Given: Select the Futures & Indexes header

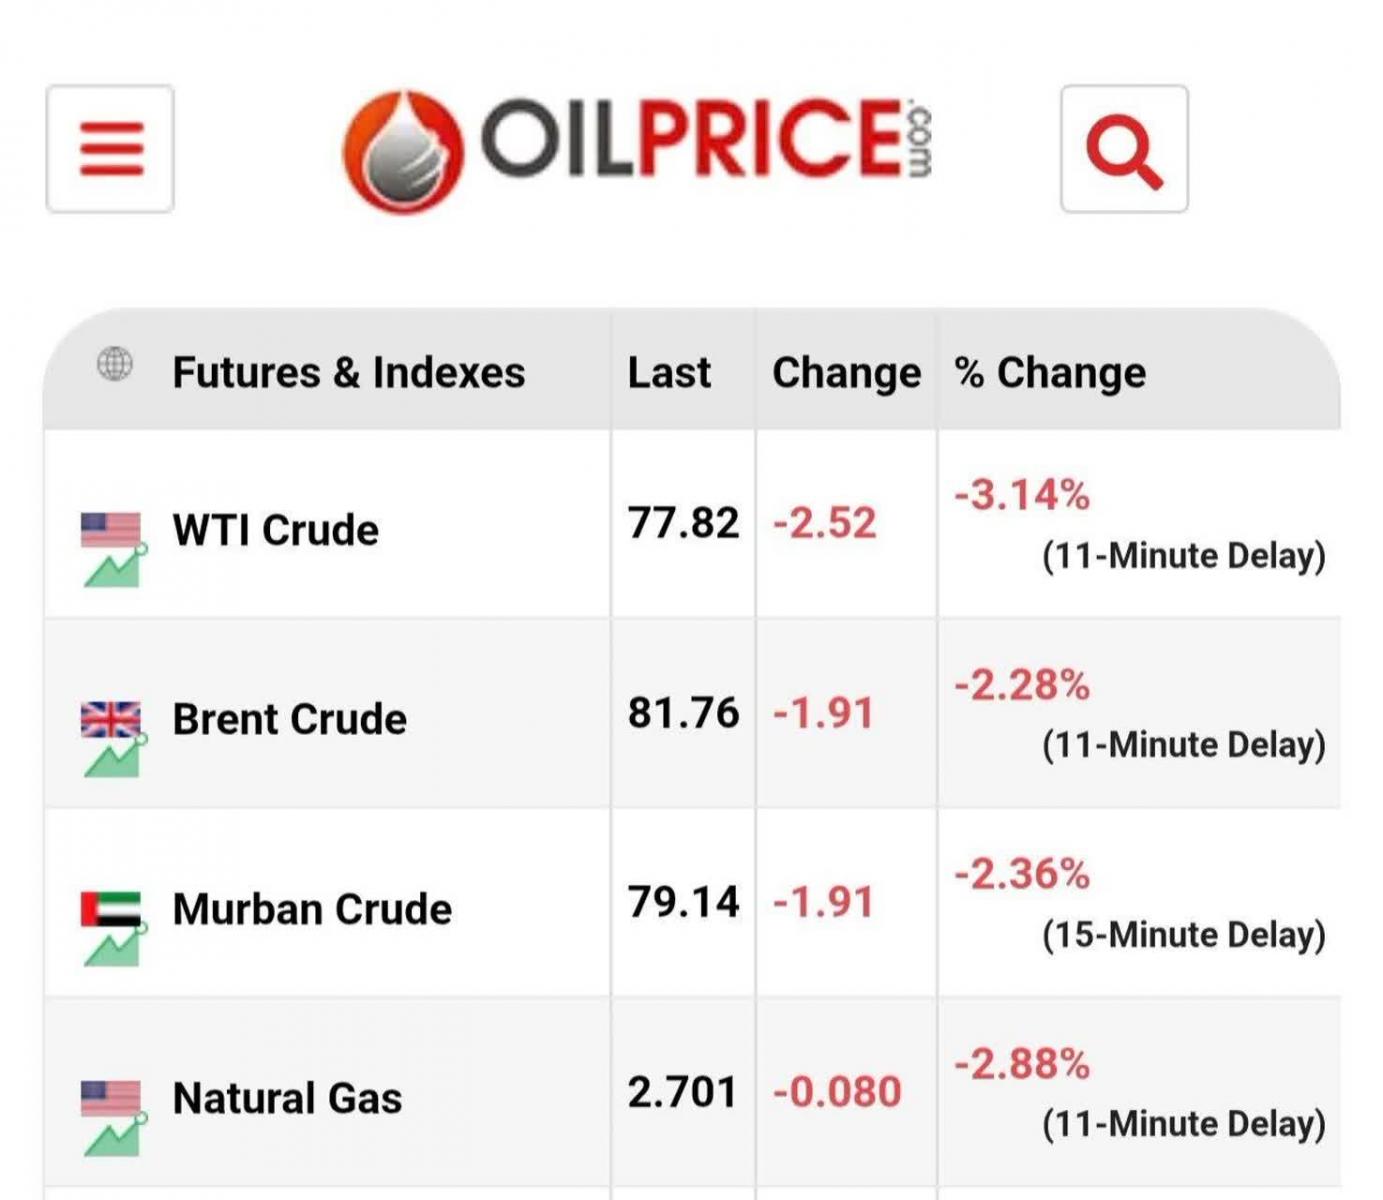Looking at the screenshot, I should tap(349, 373).
